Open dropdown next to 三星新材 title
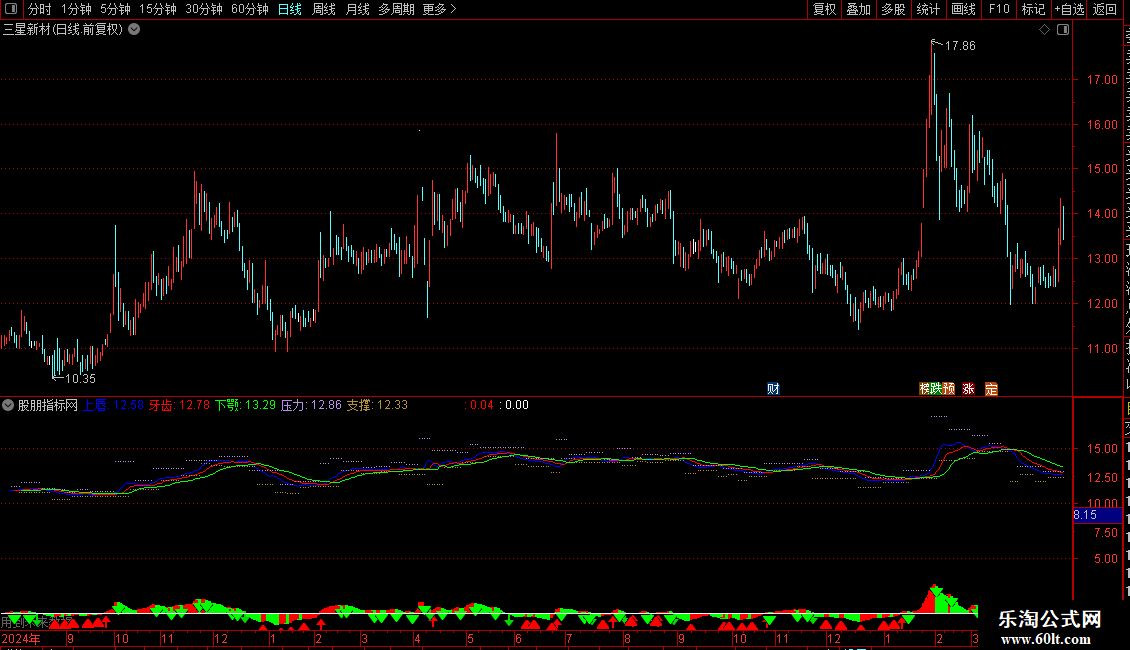Screen dimensions: 1130x650 pyautogui.click(x=134, y=30)
